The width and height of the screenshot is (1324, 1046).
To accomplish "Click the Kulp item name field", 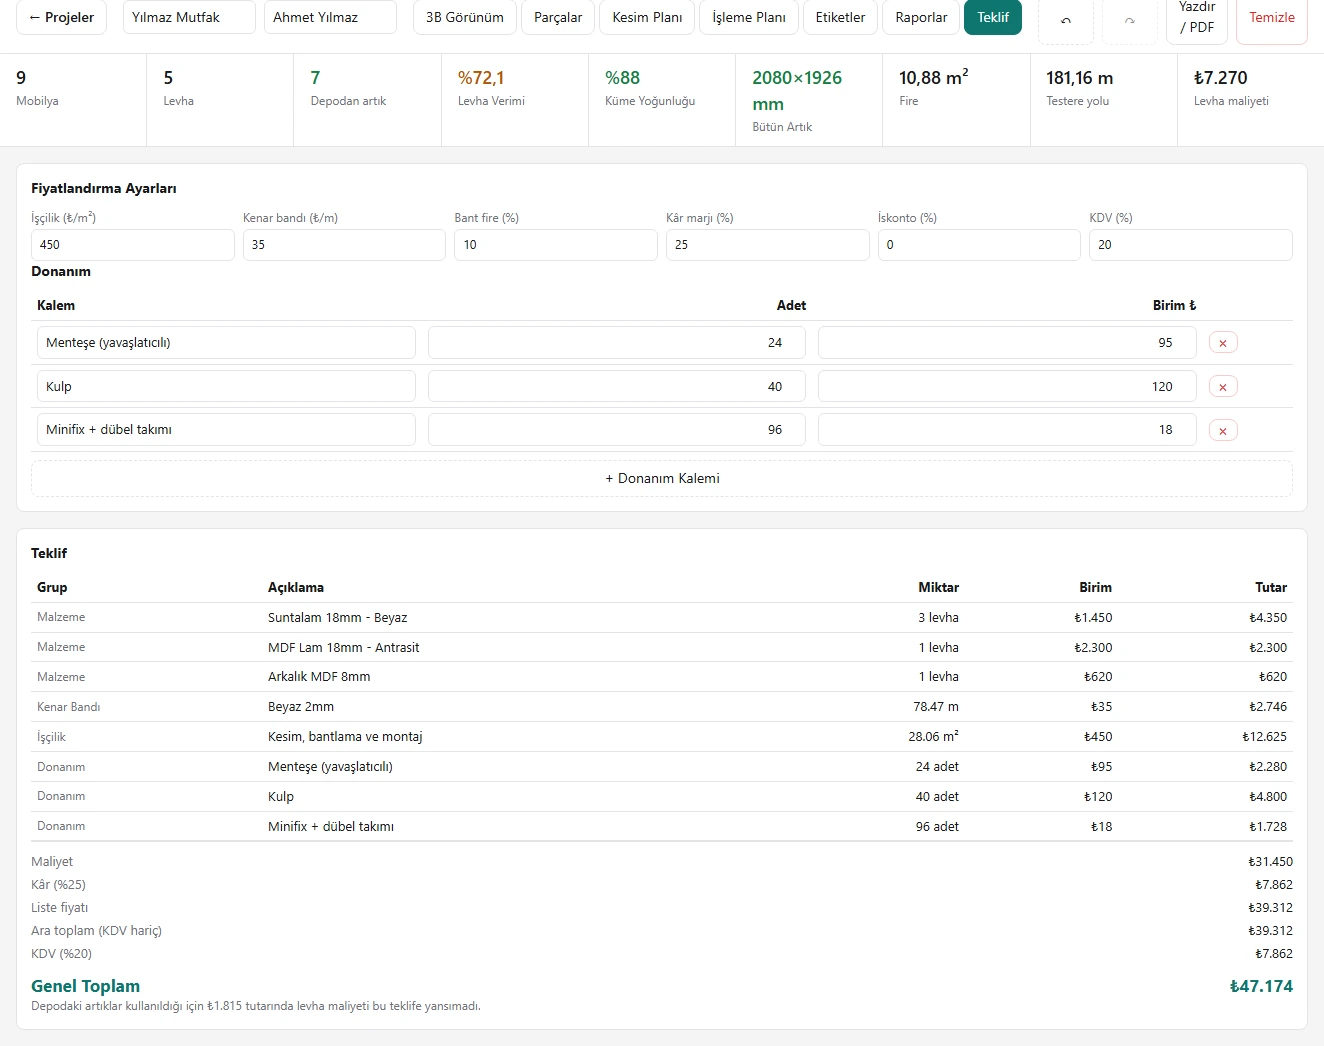I will tap(226, 387).
